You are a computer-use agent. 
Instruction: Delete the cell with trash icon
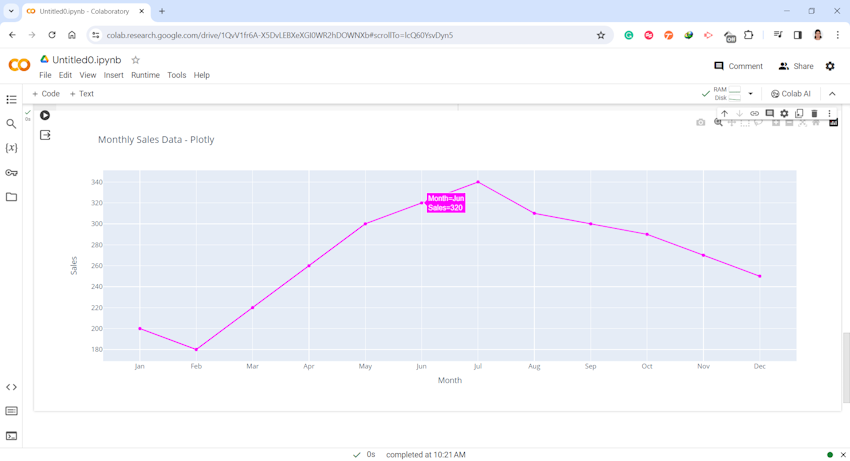tap(814, 113)
